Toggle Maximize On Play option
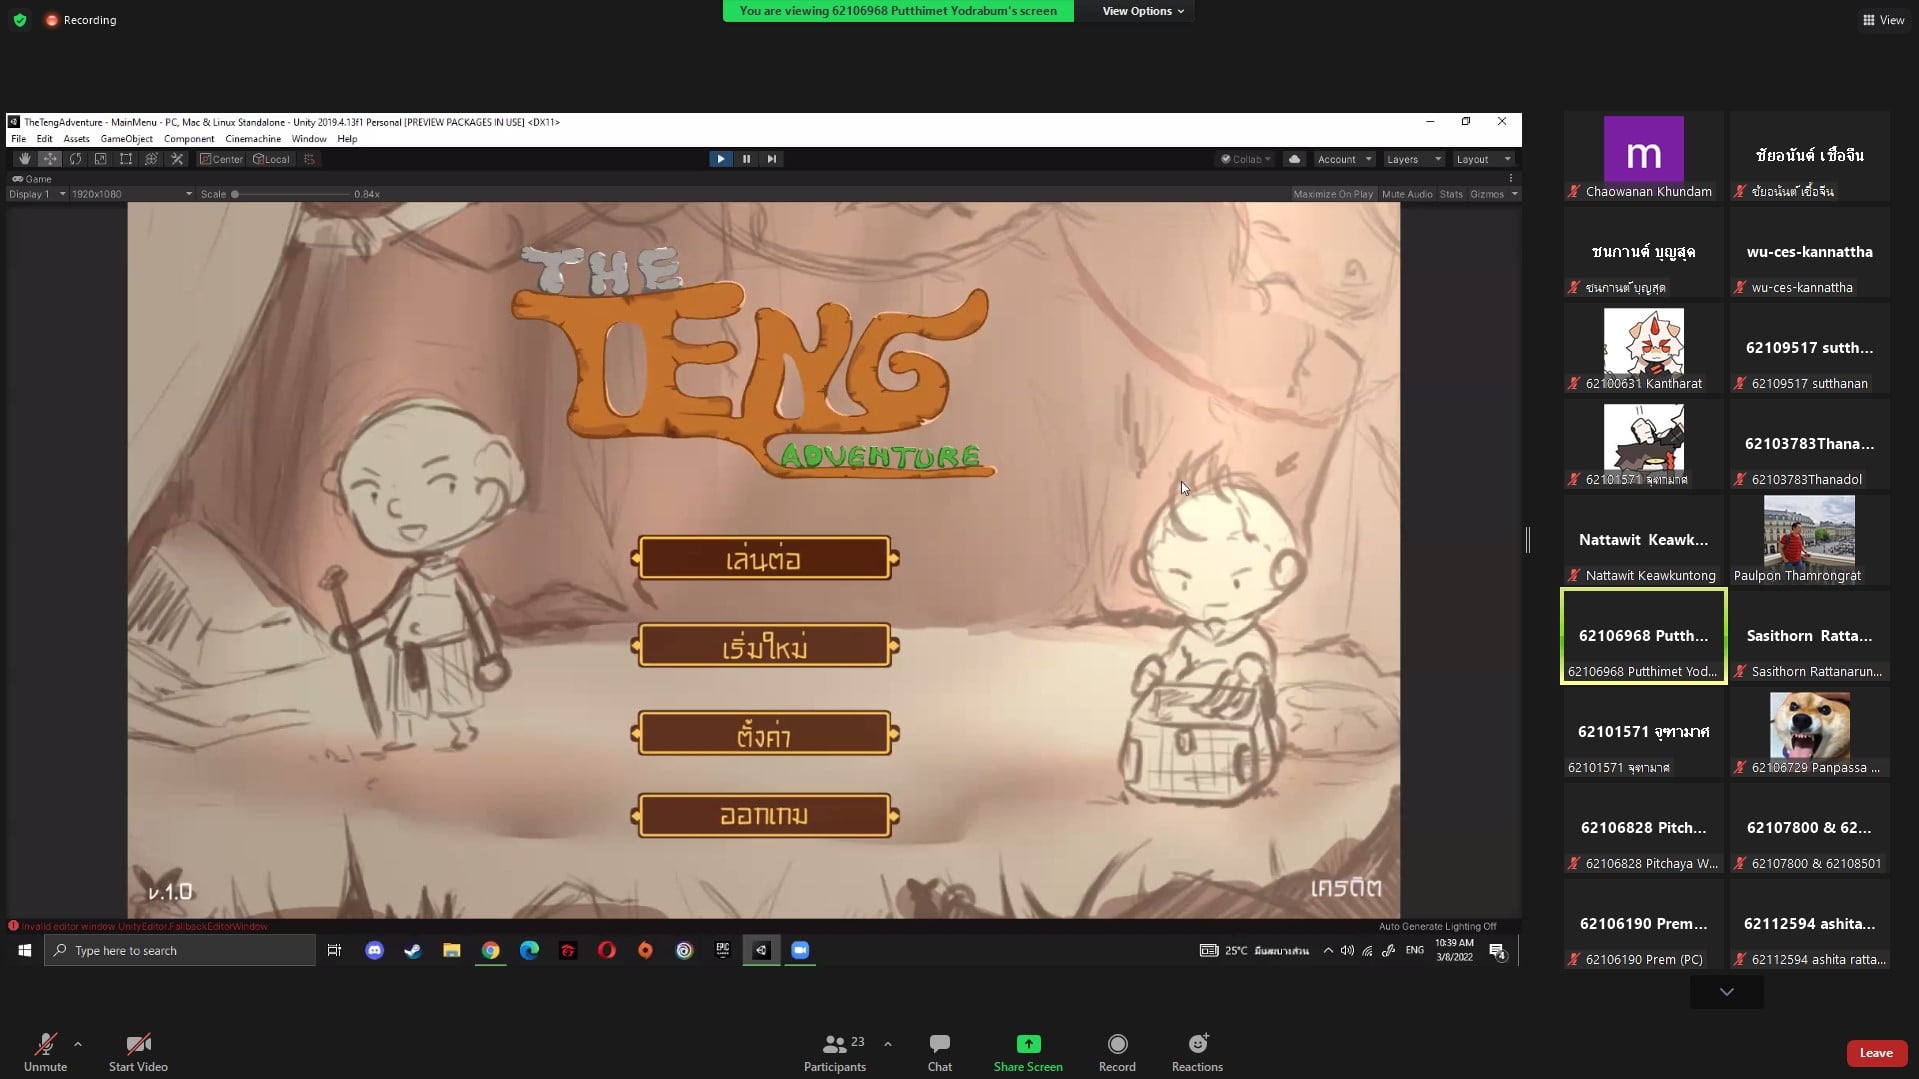This screenshot has height=1079, width=1919. coord(1332,194)
